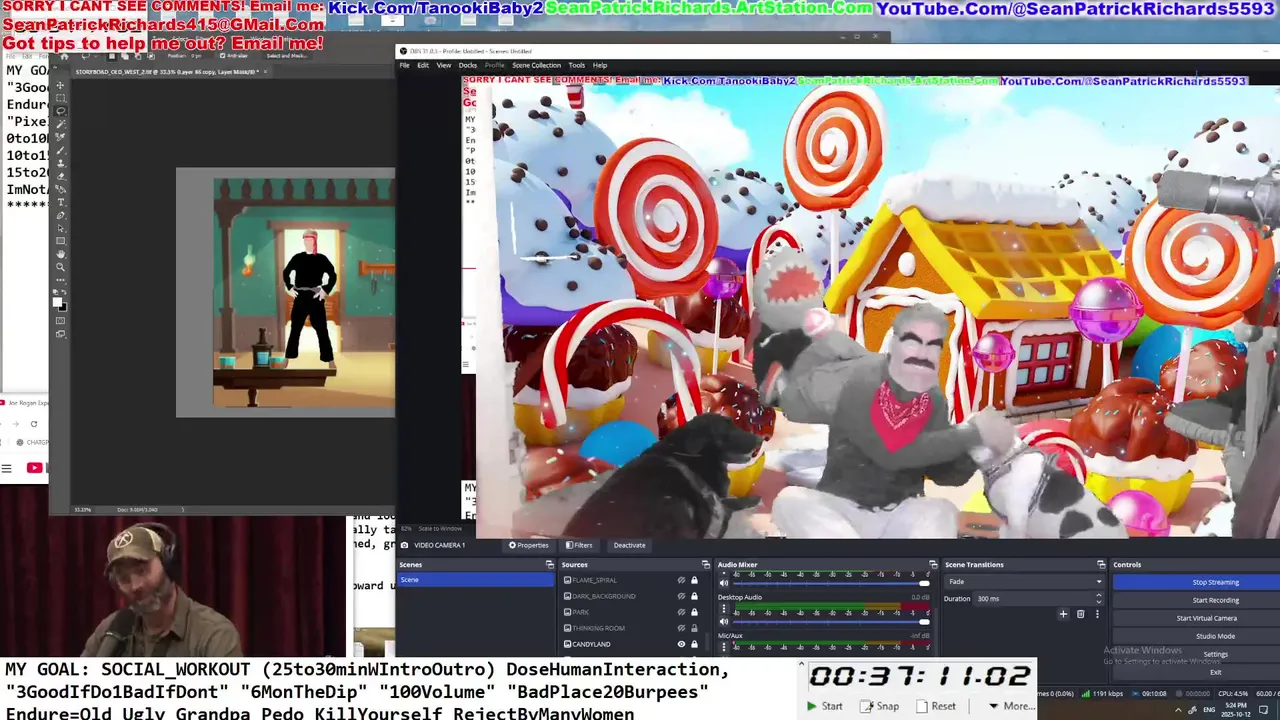Toggle lock on FLAME_SPIRAL source

pyautogui.click(x=694, y=580)
